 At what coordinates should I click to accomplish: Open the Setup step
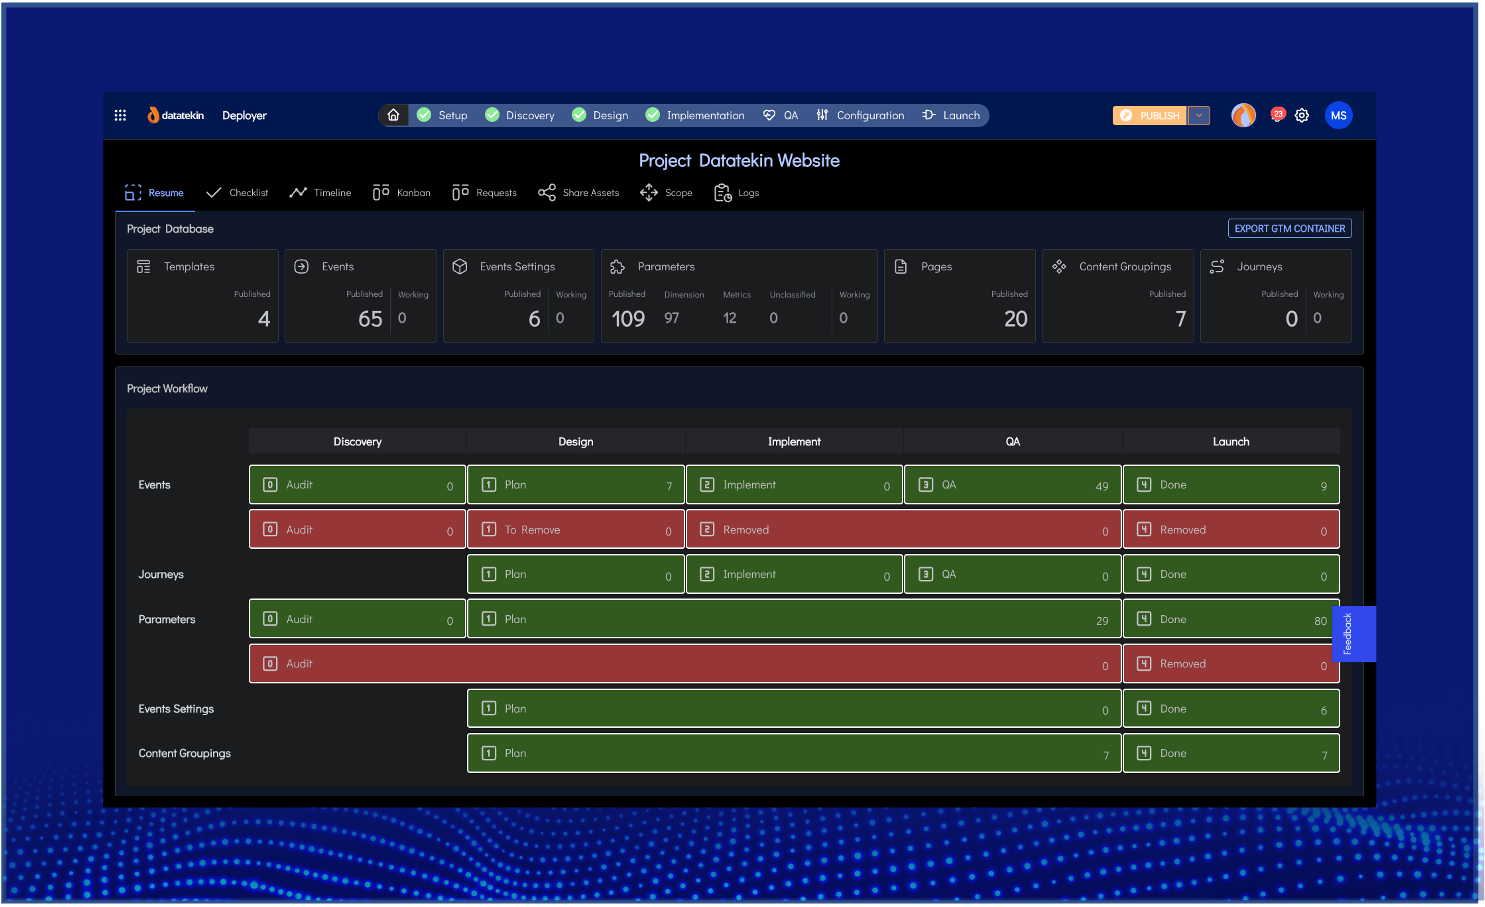442,115
